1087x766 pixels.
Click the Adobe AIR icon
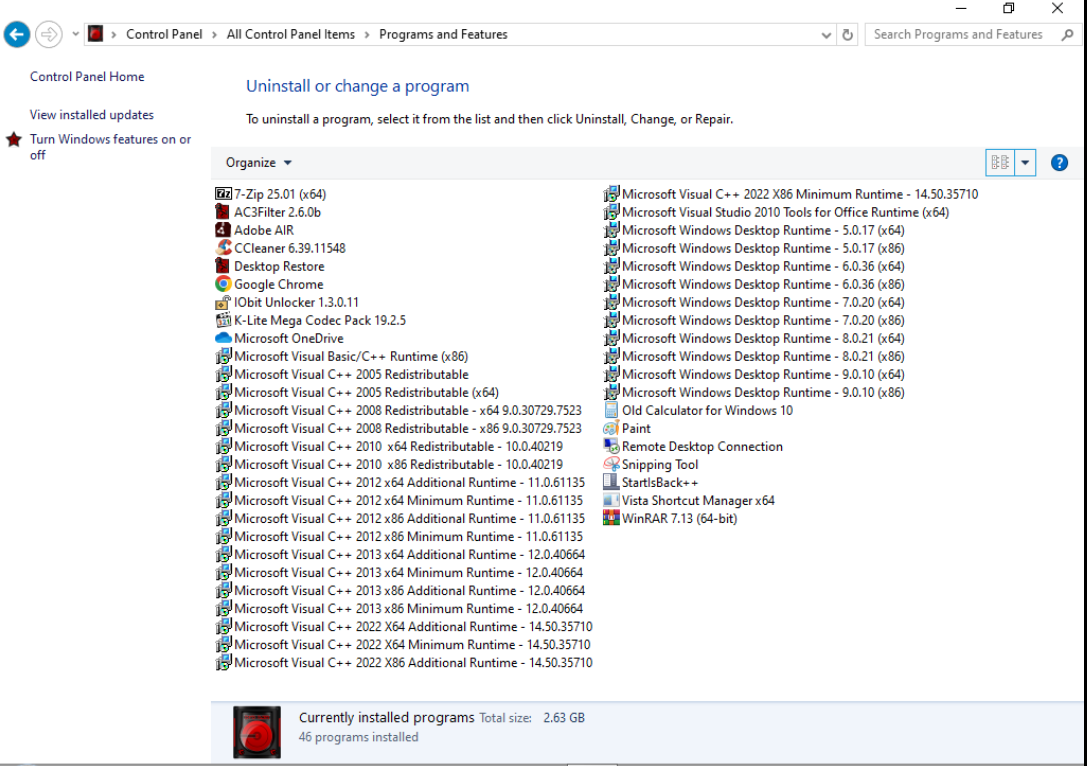coord(223,230)
